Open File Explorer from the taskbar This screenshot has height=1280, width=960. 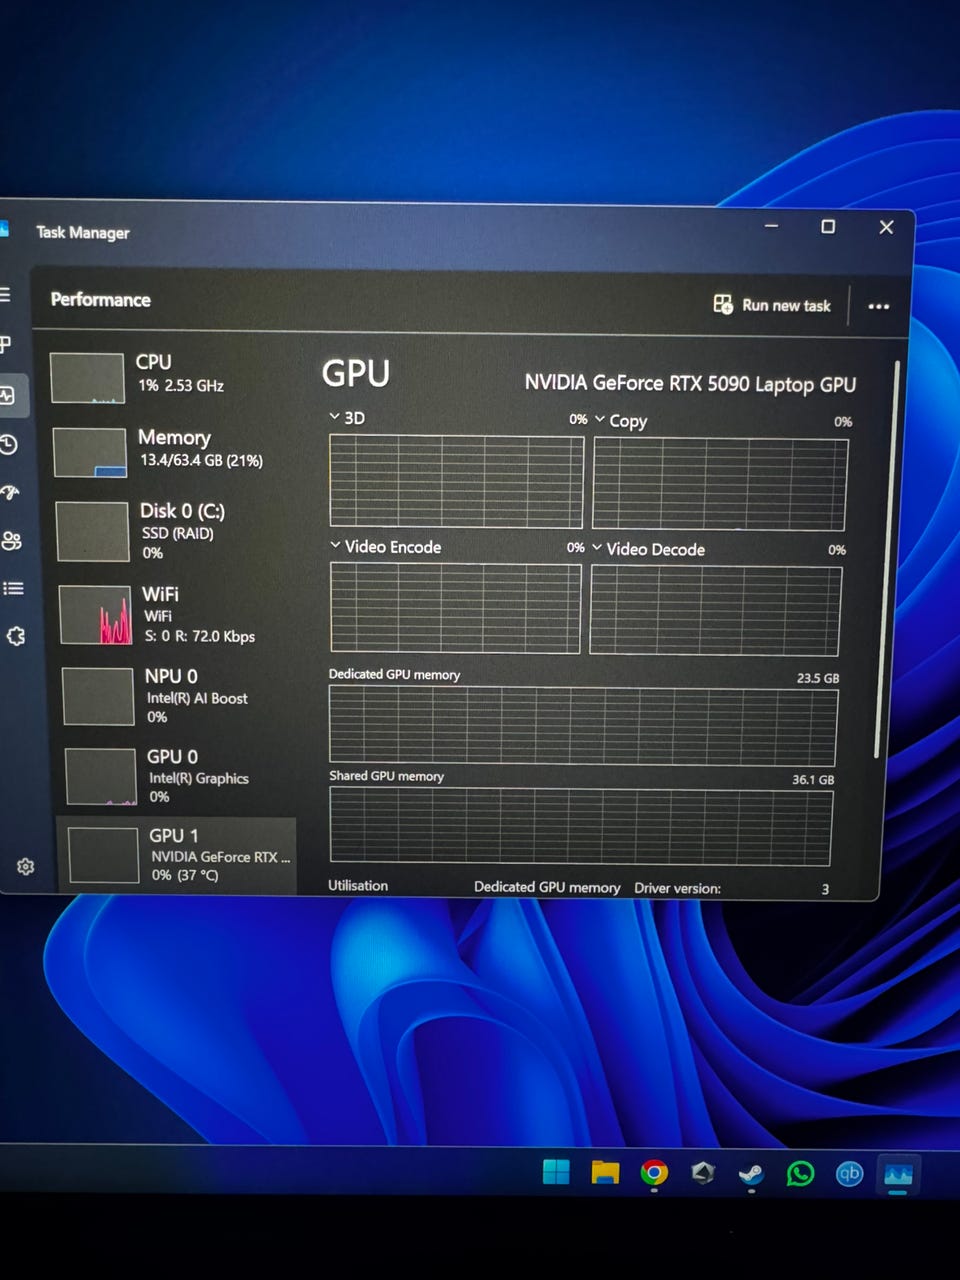point(605,1172)
